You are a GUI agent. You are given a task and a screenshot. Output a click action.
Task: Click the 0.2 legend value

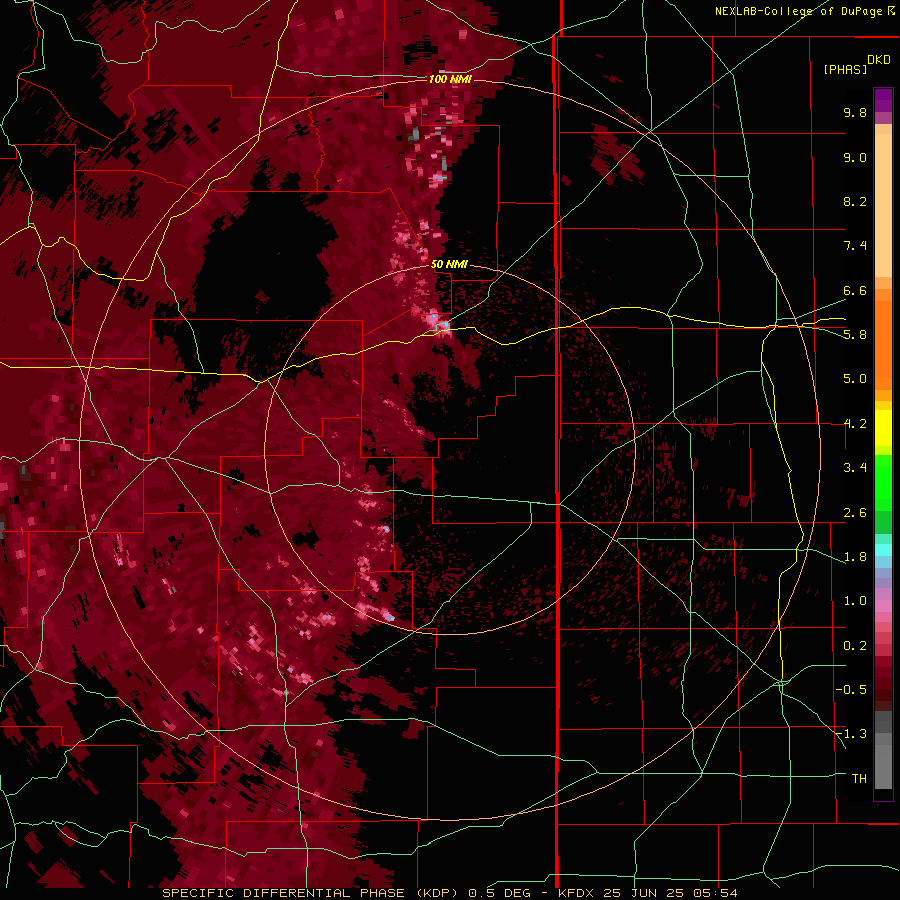click(855, 646)
